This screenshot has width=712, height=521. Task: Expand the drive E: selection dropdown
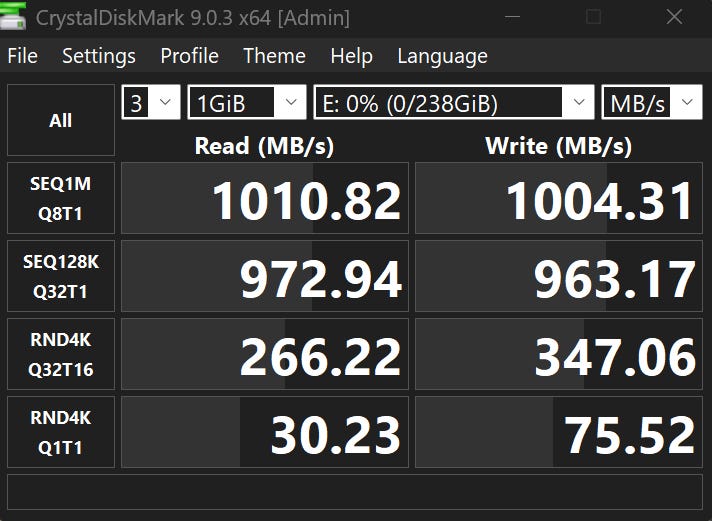pos(454,102)
